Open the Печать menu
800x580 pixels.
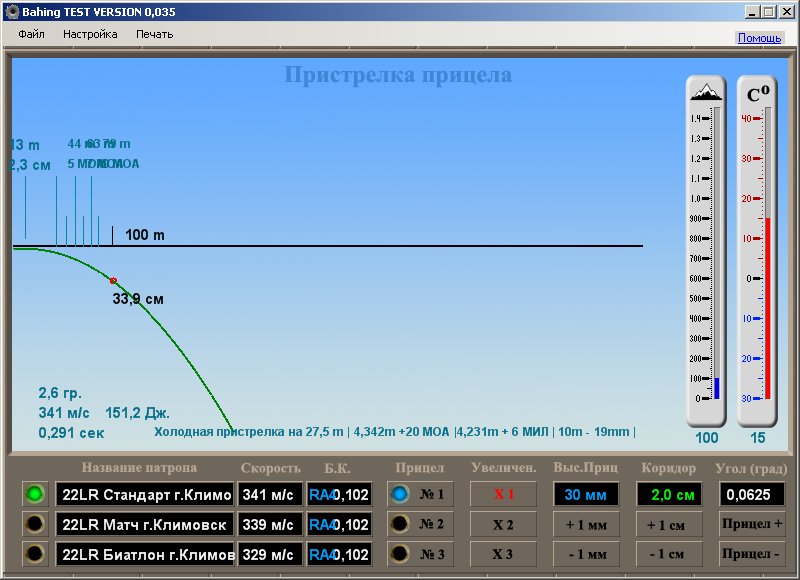tap(154, 34)
